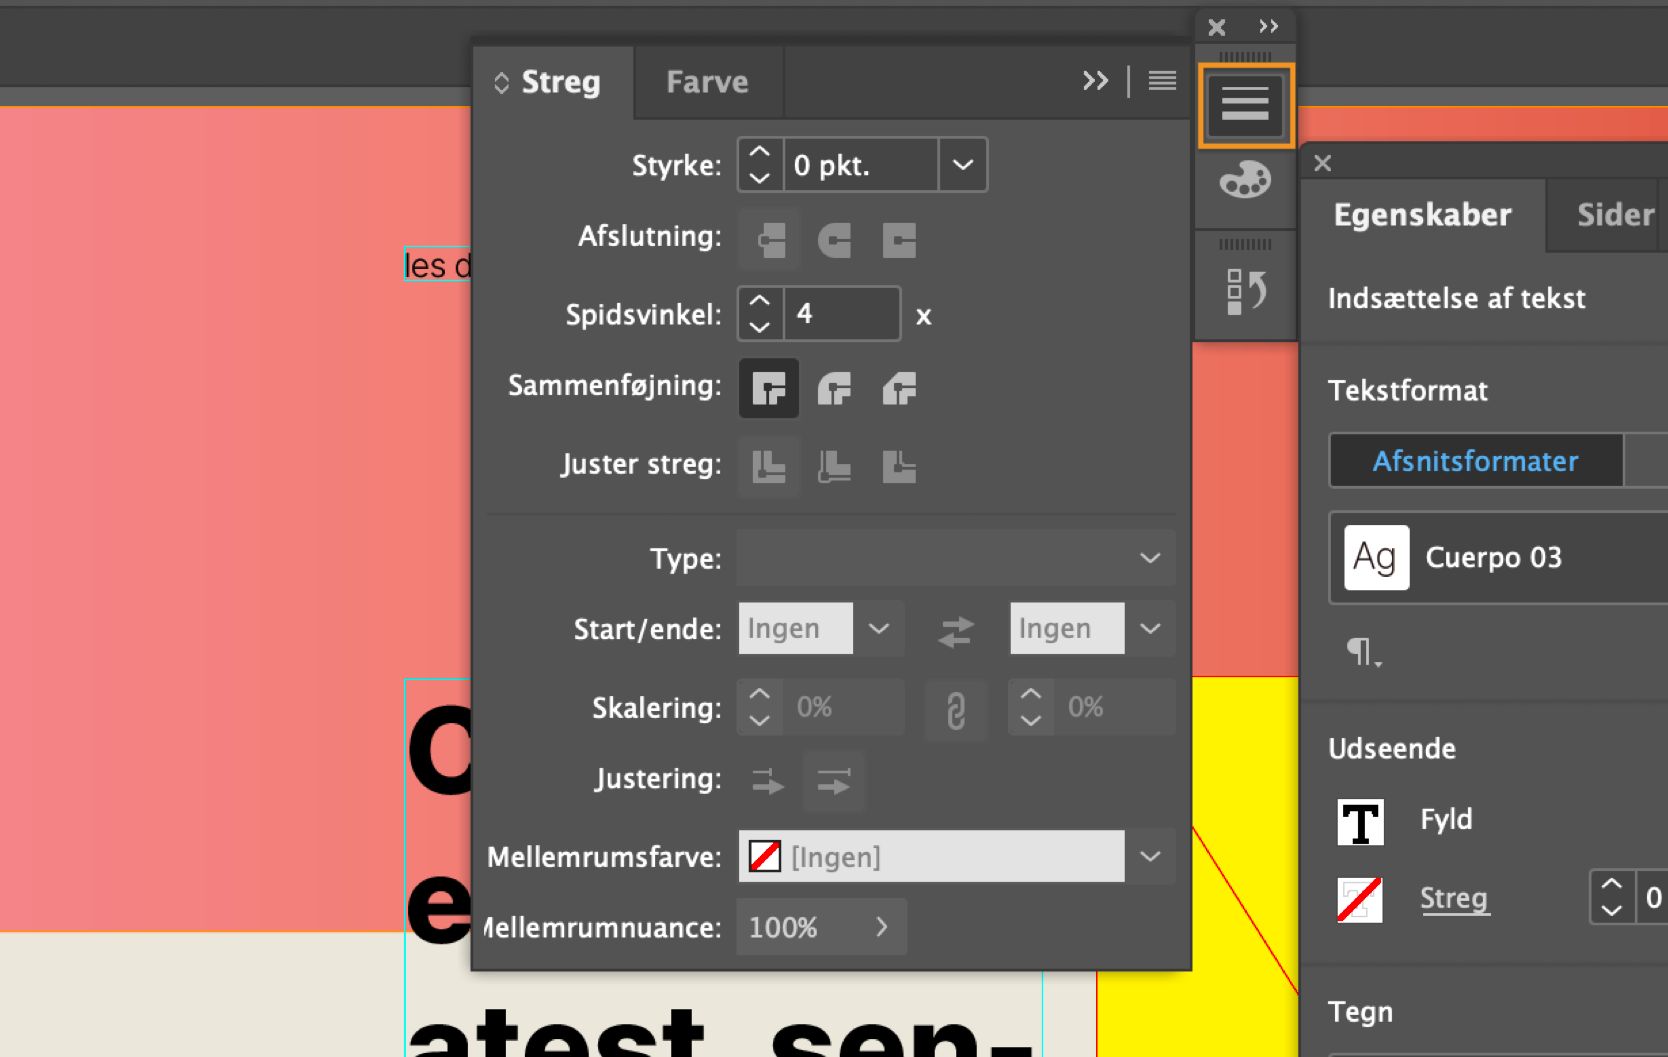Screen dimensions: 1668x1057
Task: Close the icon dock panel
Action: pyautogui.click(x=1217, y=27)
